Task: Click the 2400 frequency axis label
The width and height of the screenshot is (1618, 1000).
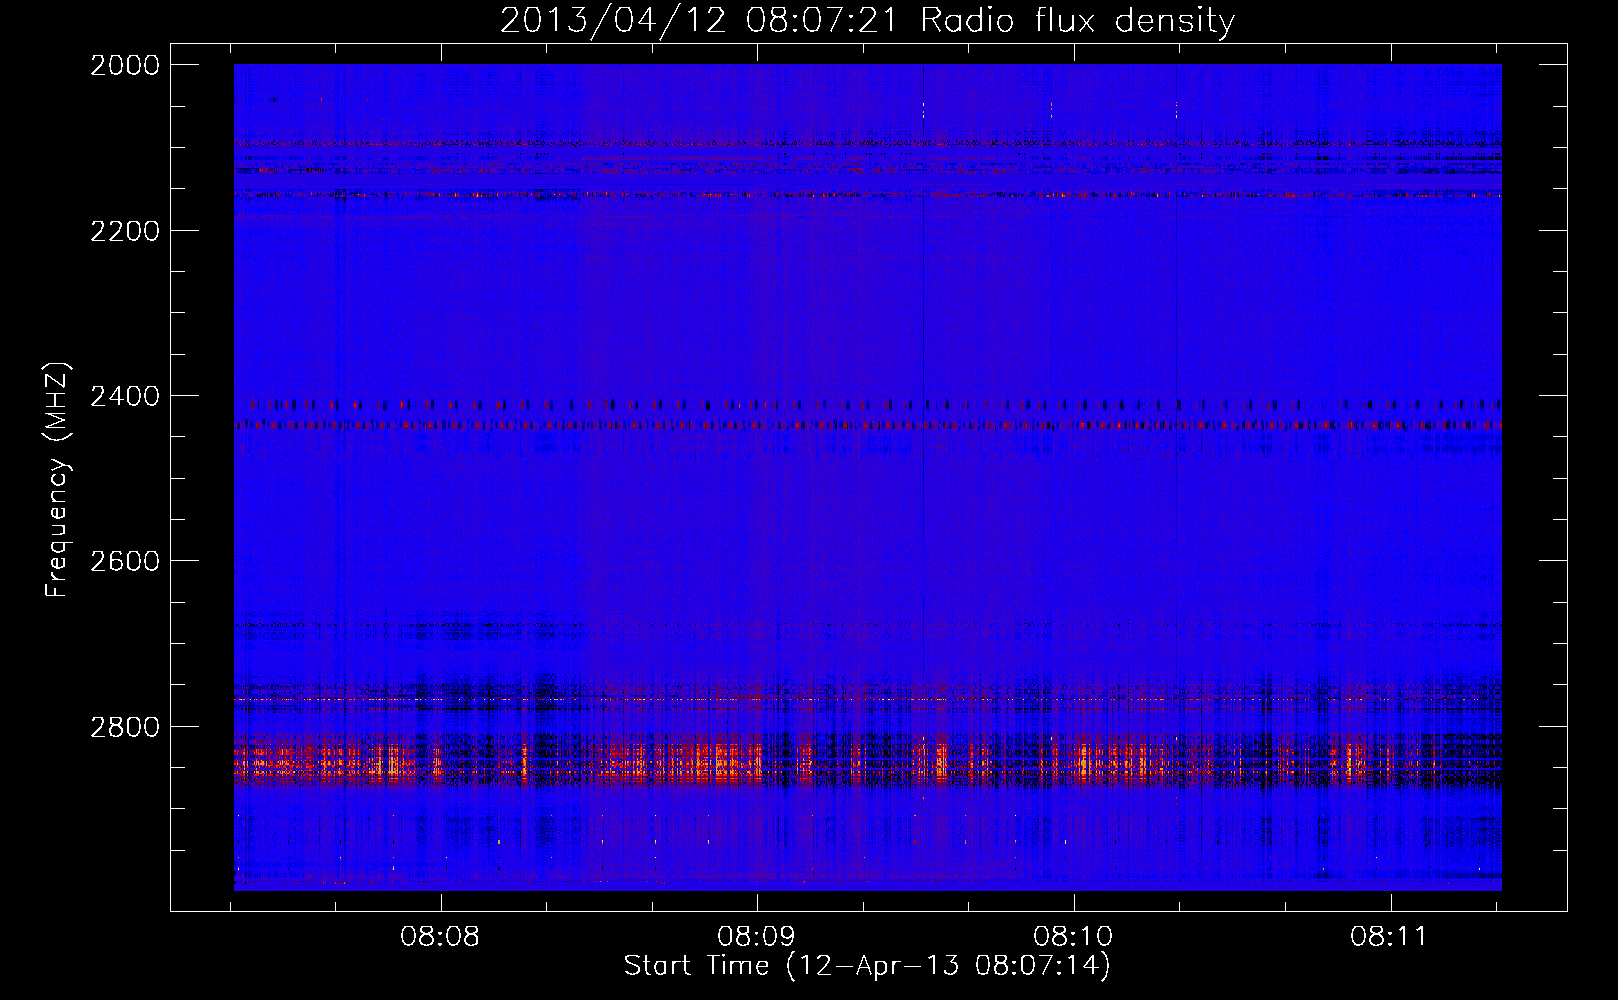Action: tap(125, 397)
